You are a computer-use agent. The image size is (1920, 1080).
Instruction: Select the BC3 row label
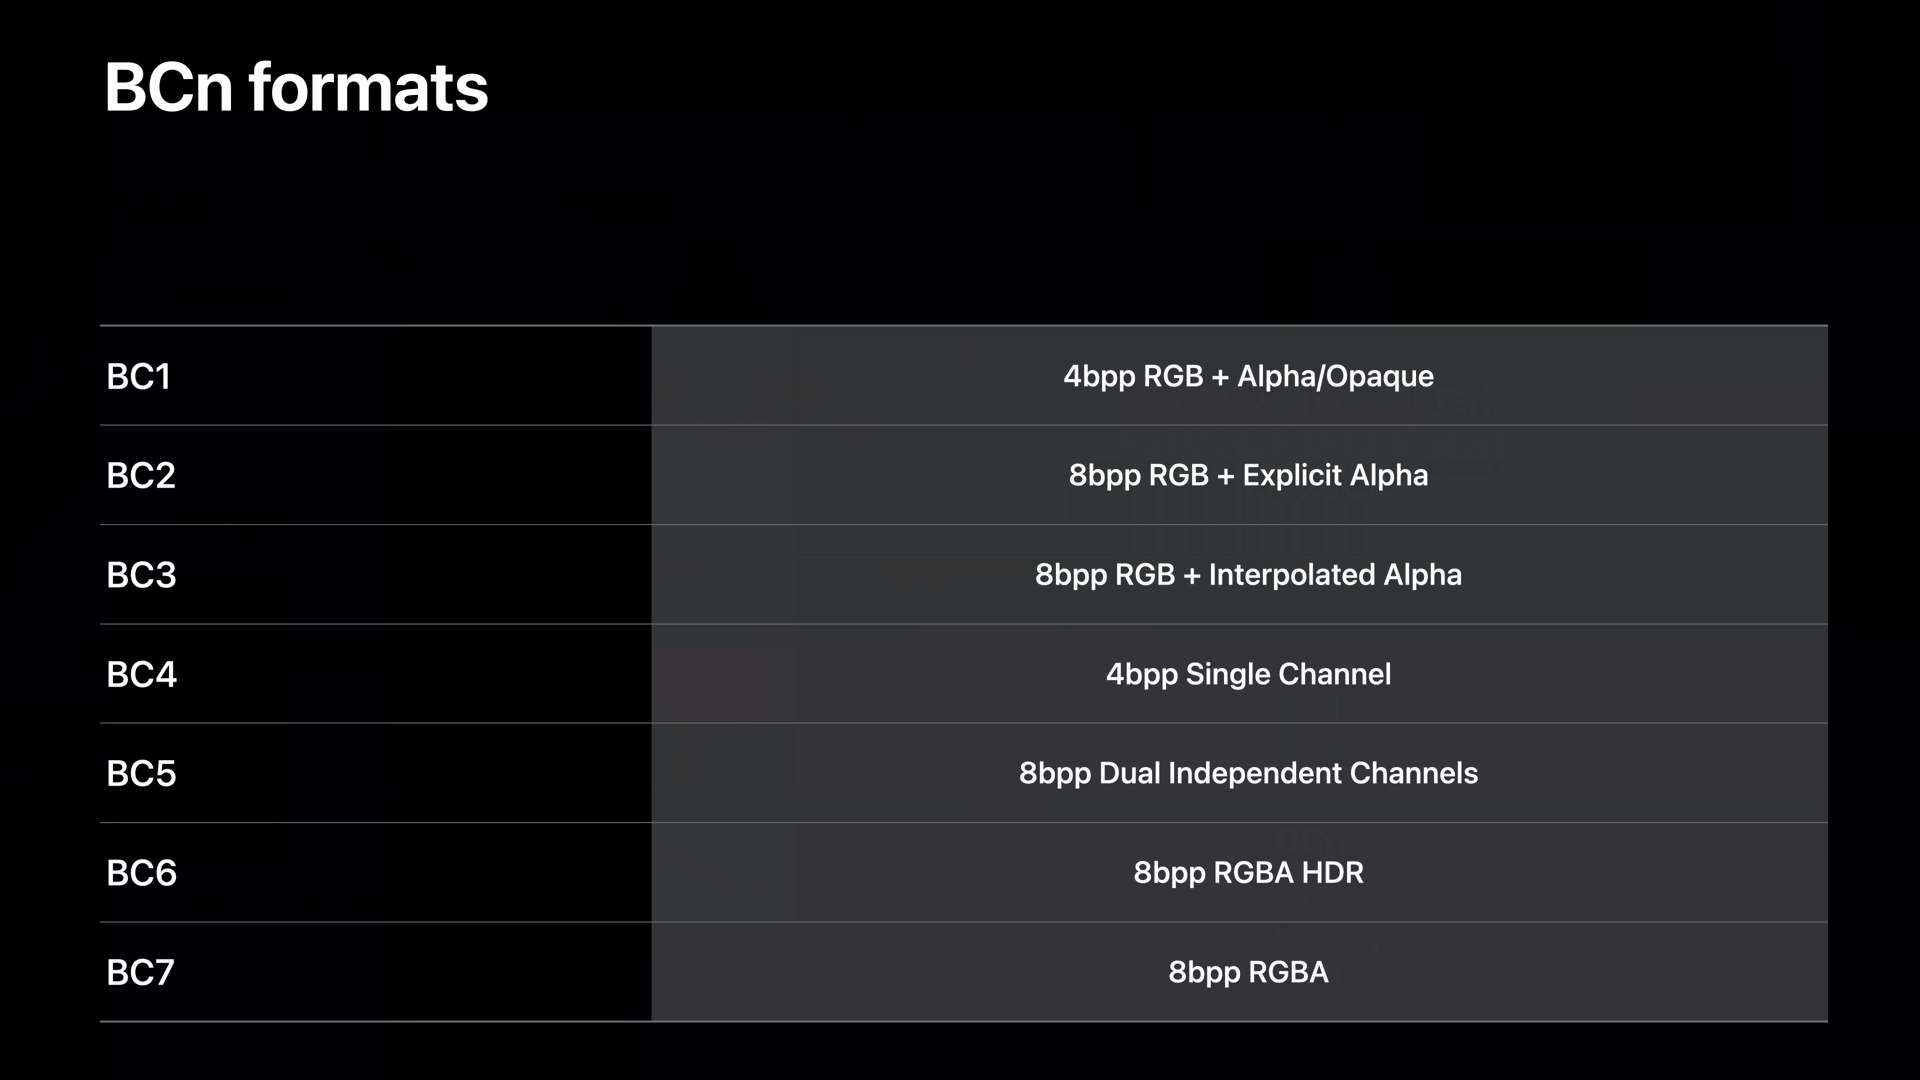coord(141,575)
